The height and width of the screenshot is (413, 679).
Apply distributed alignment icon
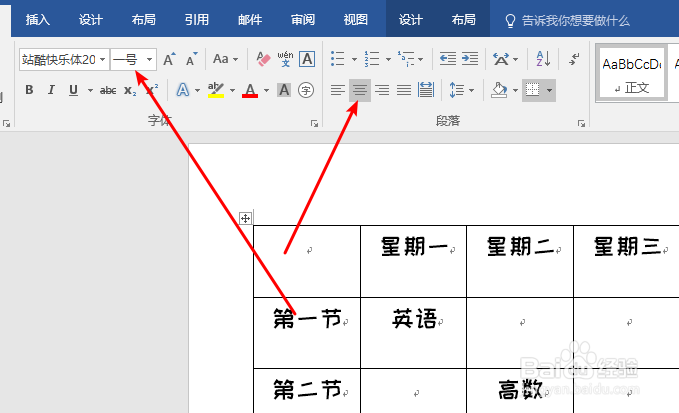(426, 90)
